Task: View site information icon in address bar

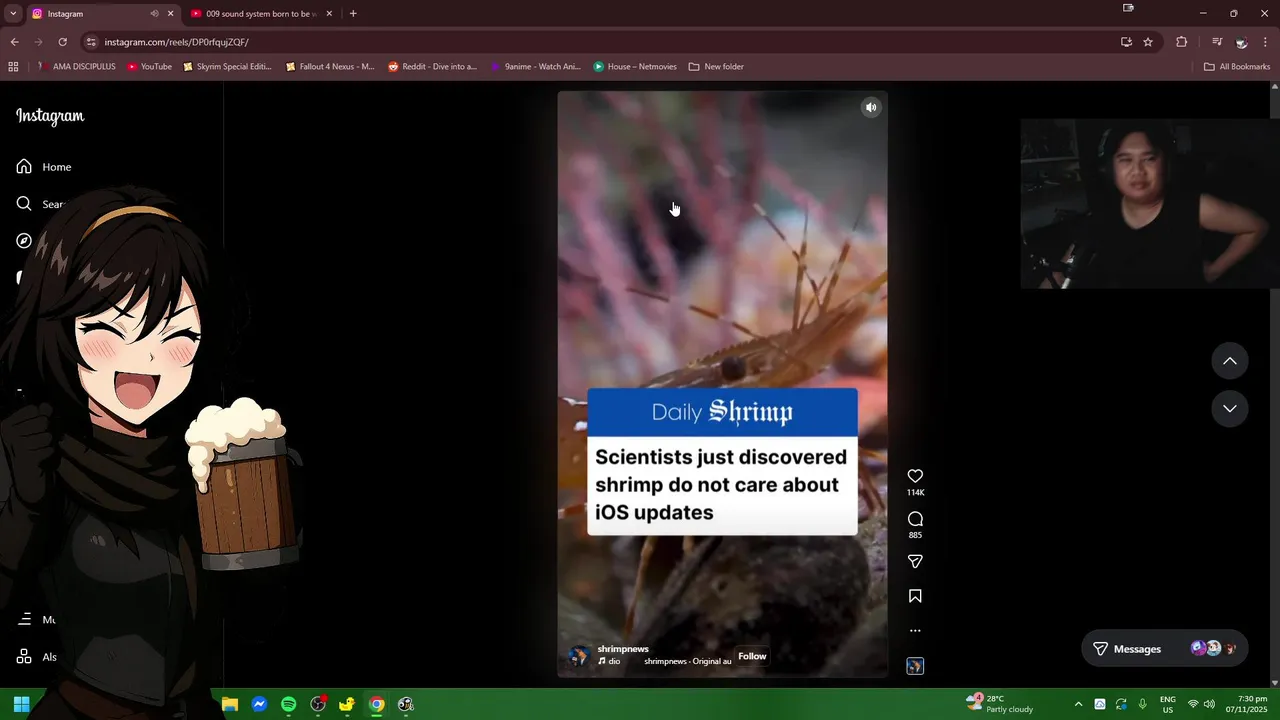Action: pyautogui.click(x=91, y=42)
